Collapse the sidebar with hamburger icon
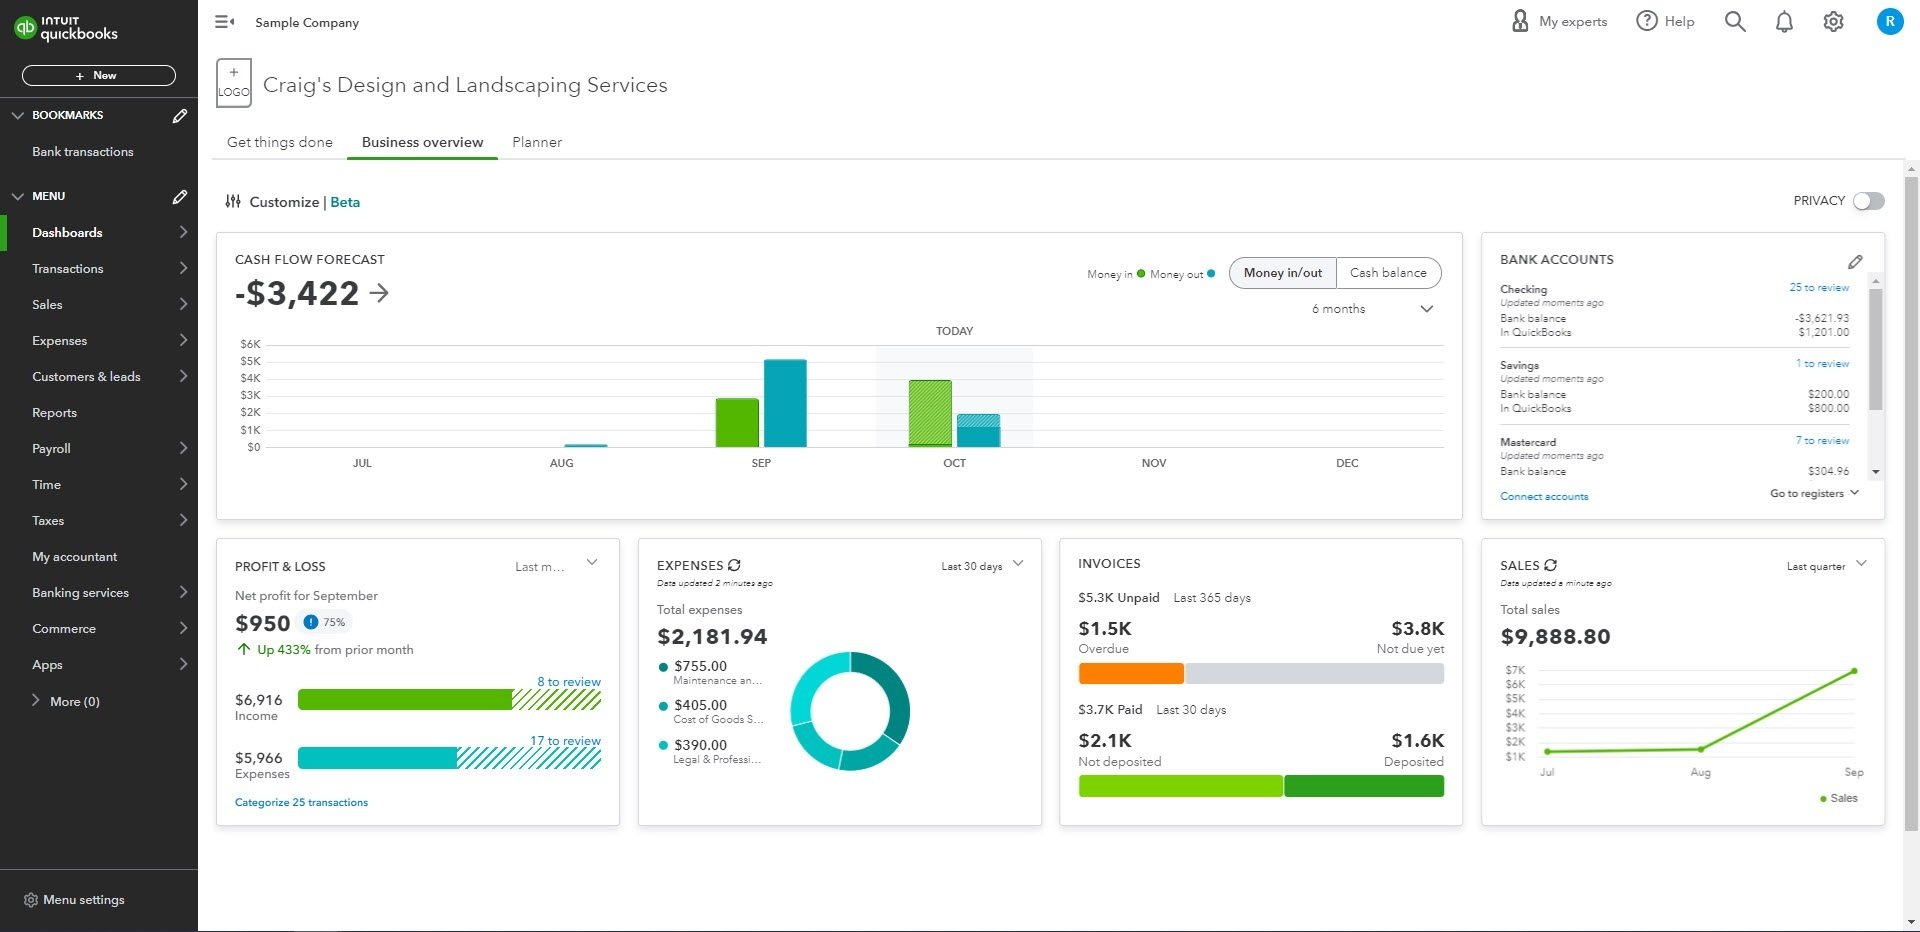Viewport: 1920px width, 932px height. (x=225, y=22)
